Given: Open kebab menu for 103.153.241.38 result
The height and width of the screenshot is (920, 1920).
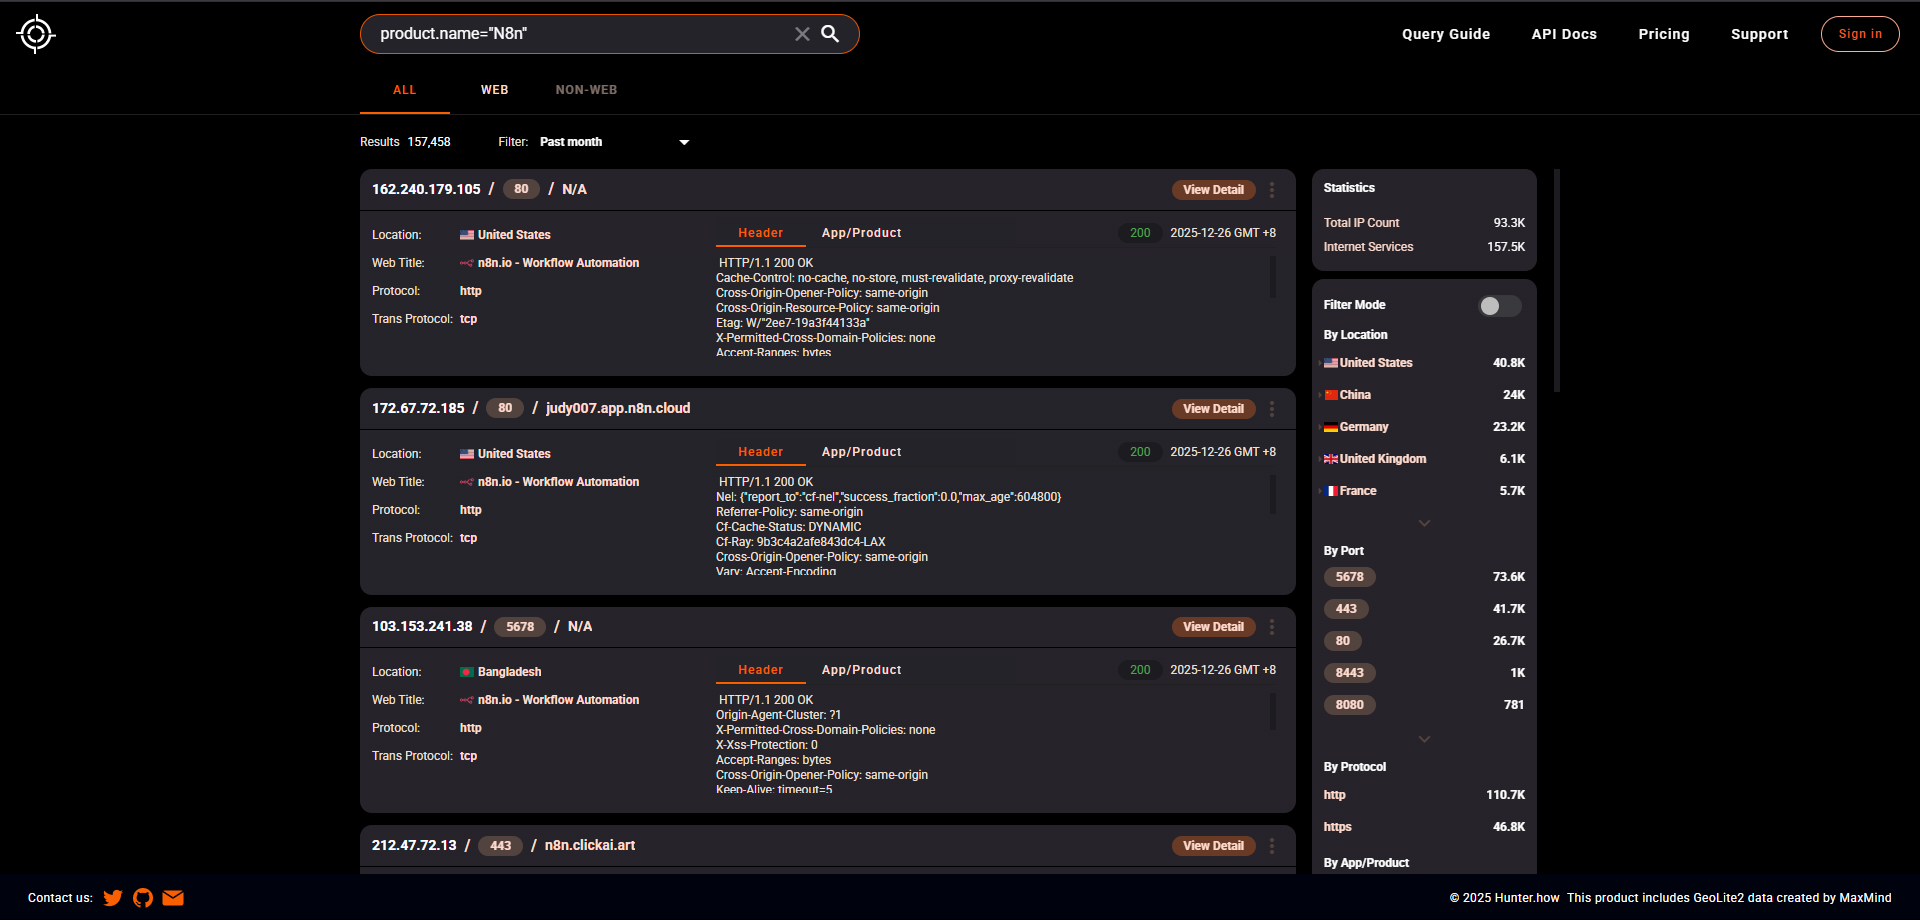Looking at the screenshot, I should (x=1272, y=627).
